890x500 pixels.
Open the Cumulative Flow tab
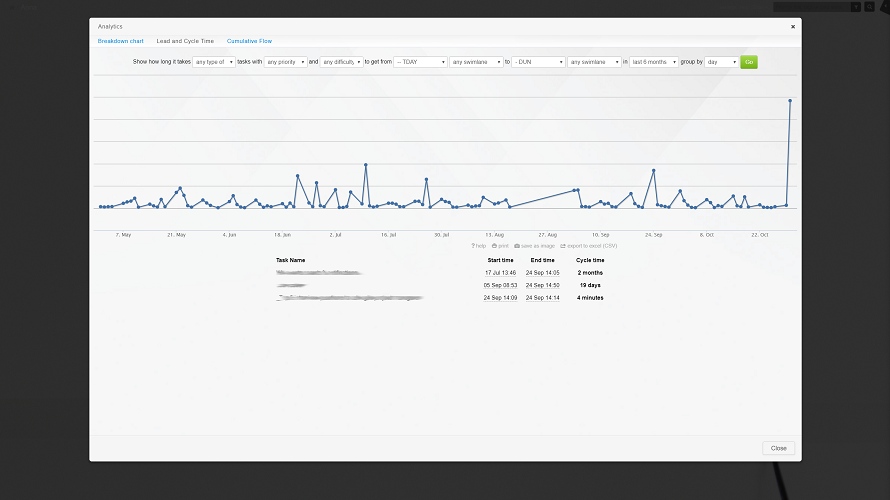pos(249,41)
